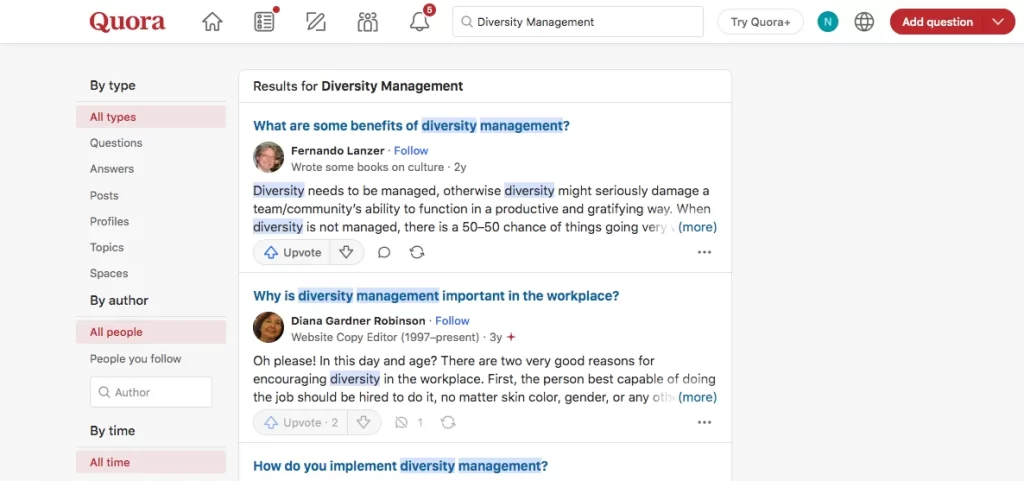The height and width of the screenshot is (481, 1024).
Task: Click 'Website Copy Editor (1997–present)' credential
Action: click(x=385, y=337)
